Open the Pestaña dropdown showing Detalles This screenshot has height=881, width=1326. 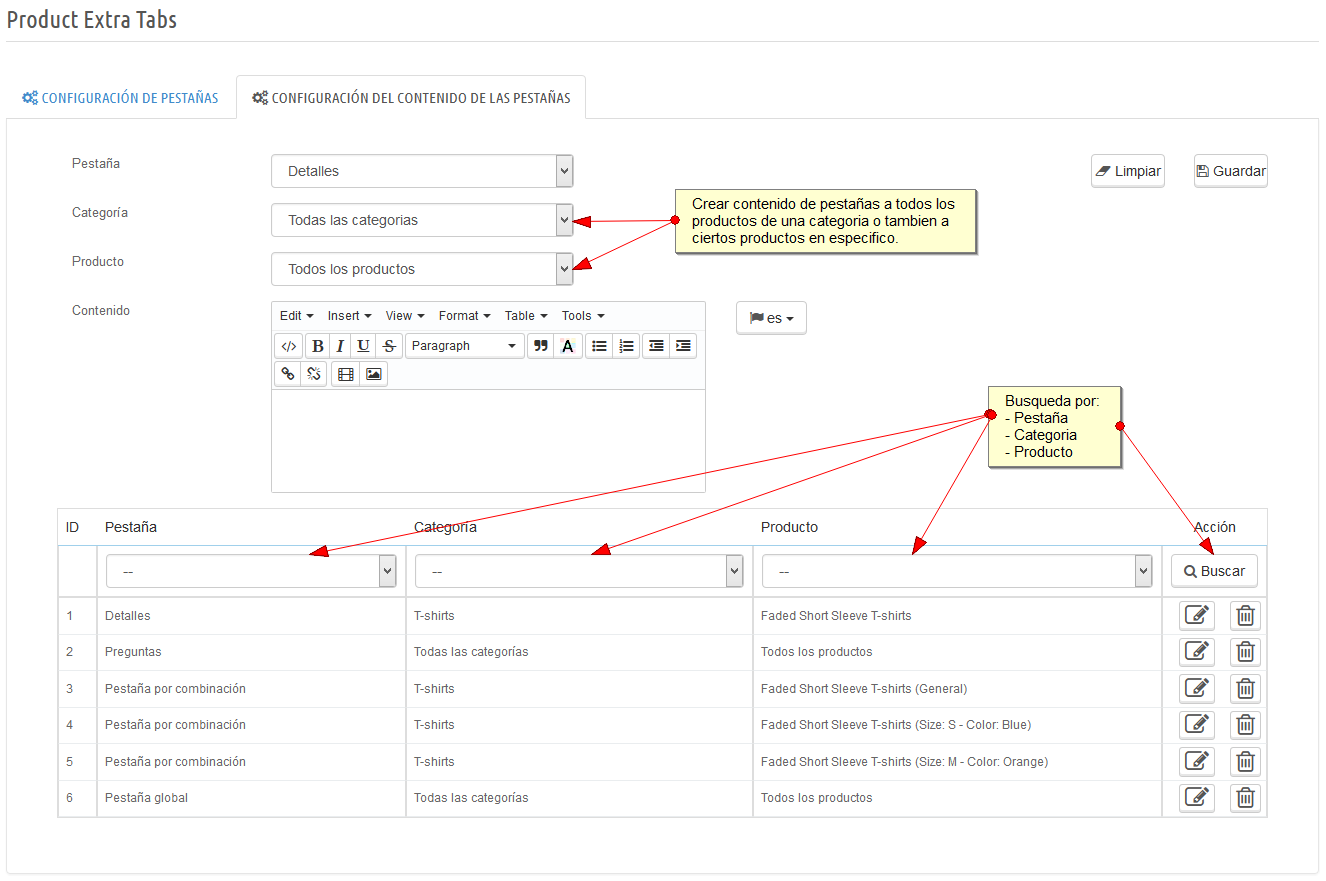[x=422, y=171]
